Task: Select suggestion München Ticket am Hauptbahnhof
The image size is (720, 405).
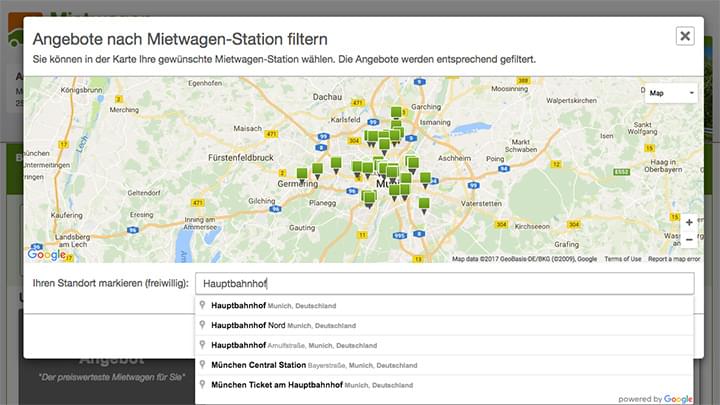Action: 444,385
